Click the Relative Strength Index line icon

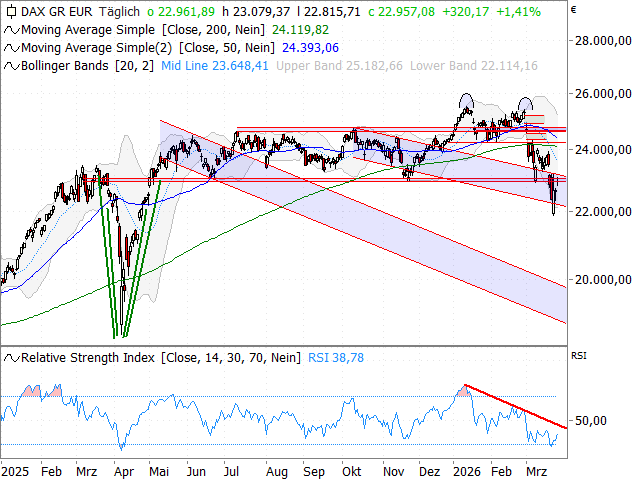click(11, 357)
